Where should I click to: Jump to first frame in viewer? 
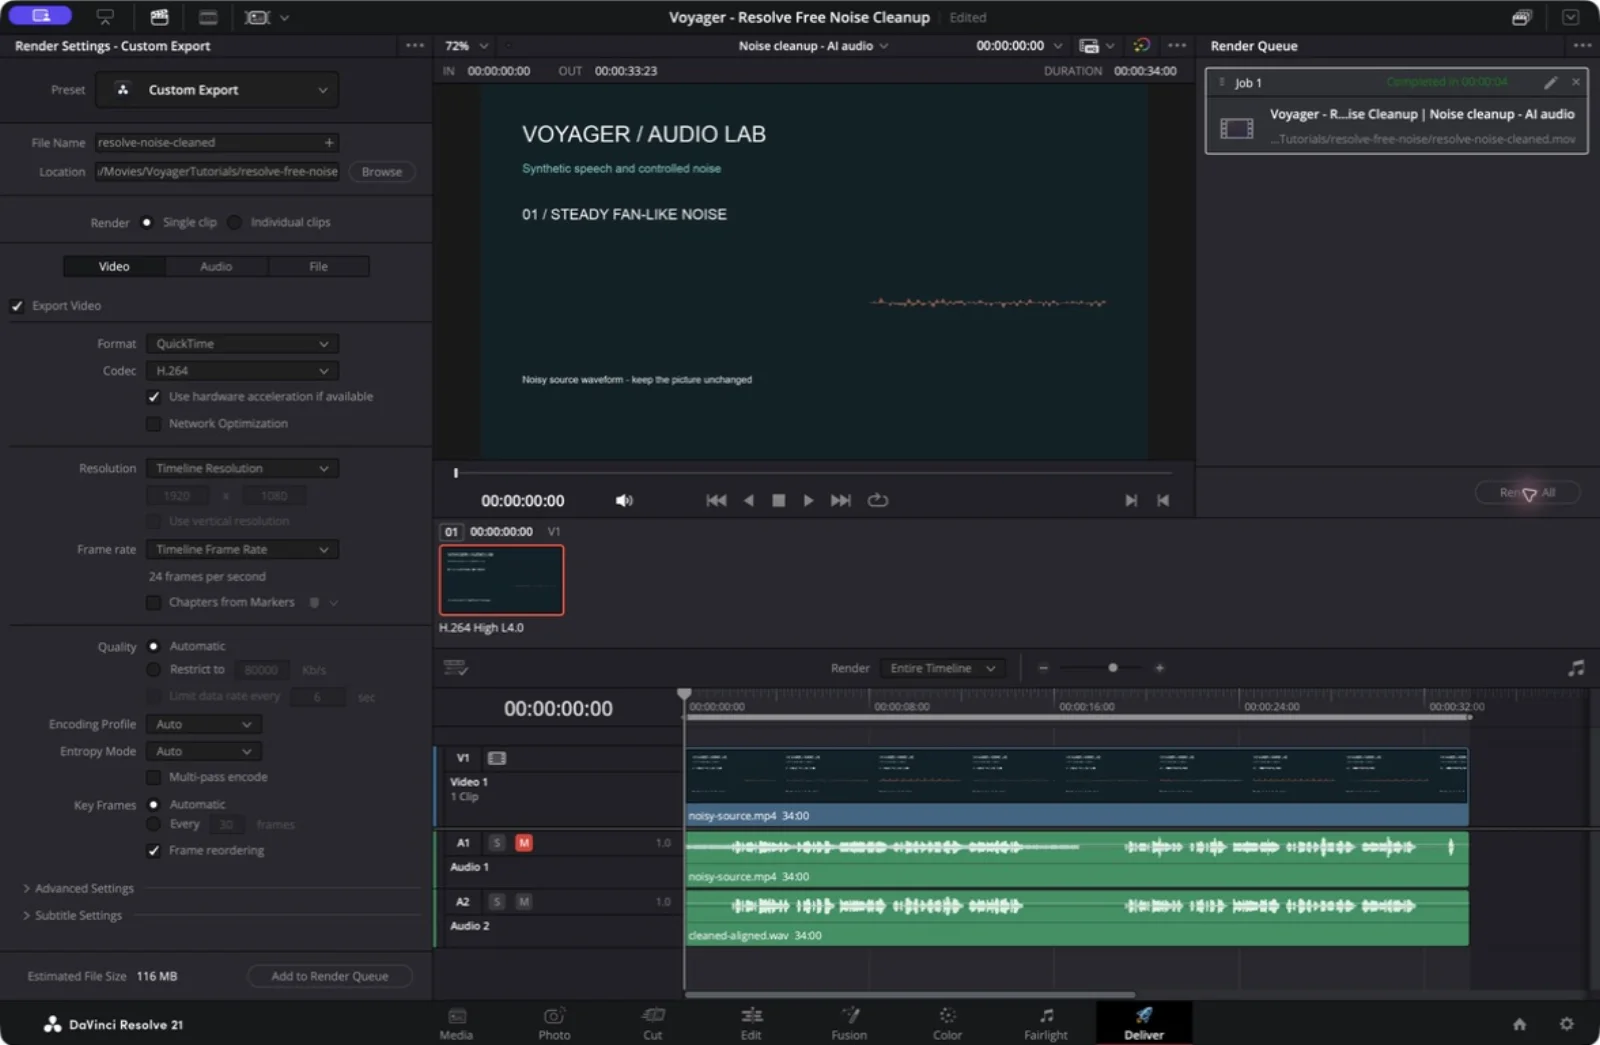tap(716, 500)
